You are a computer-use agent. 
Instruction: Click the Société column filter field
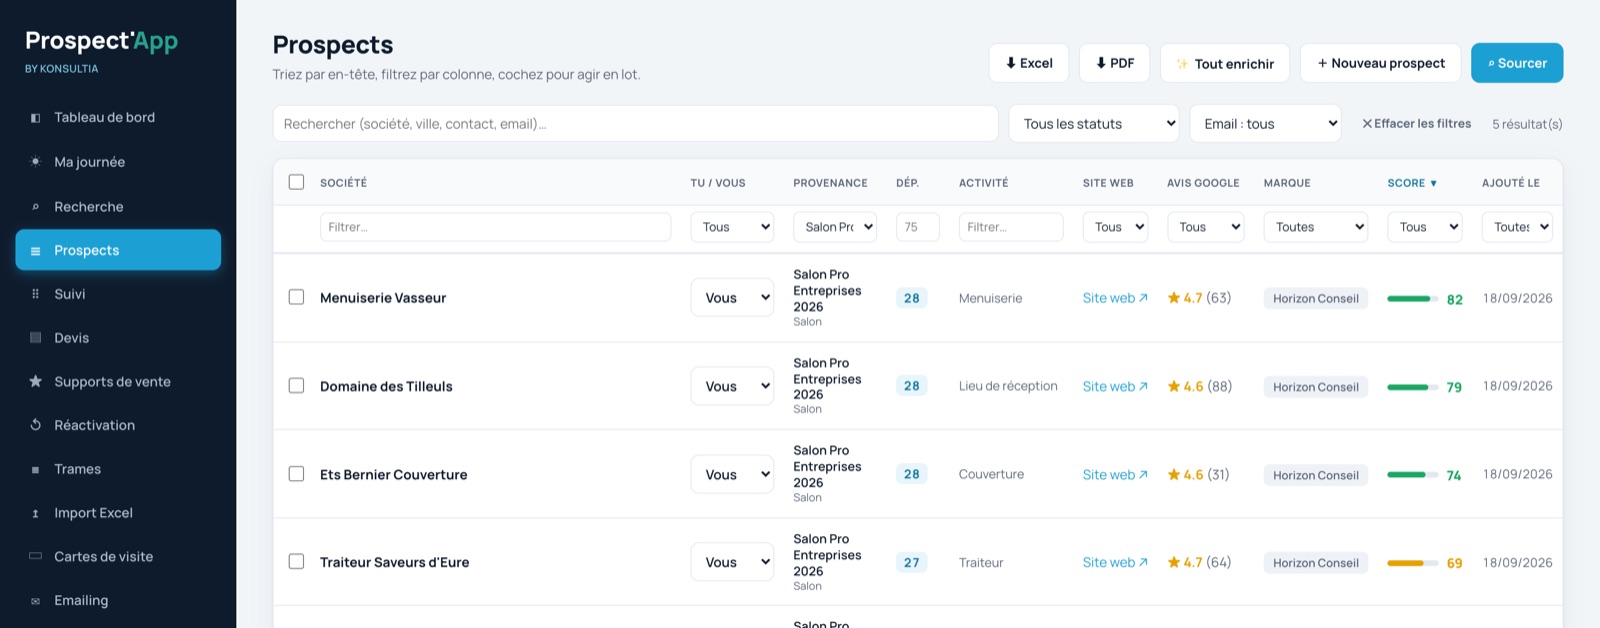495,227
